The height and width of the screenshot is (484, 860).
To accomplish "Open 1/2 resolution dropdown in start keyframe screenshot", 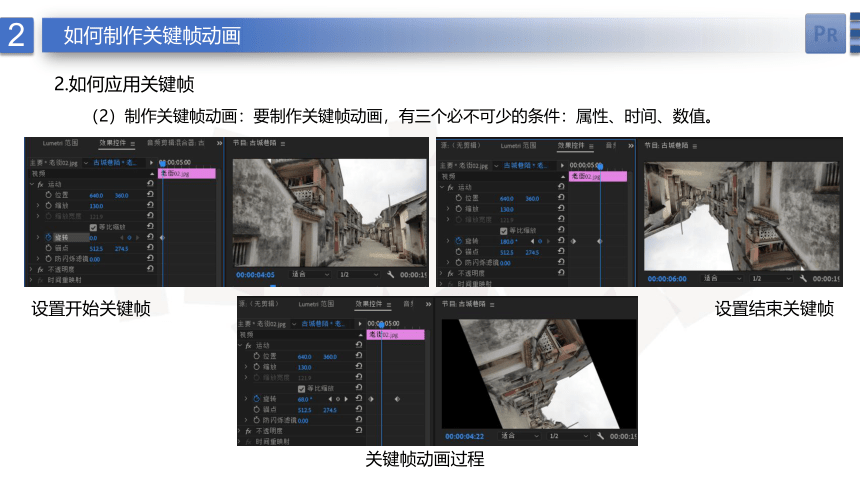I will coord(359,274).
